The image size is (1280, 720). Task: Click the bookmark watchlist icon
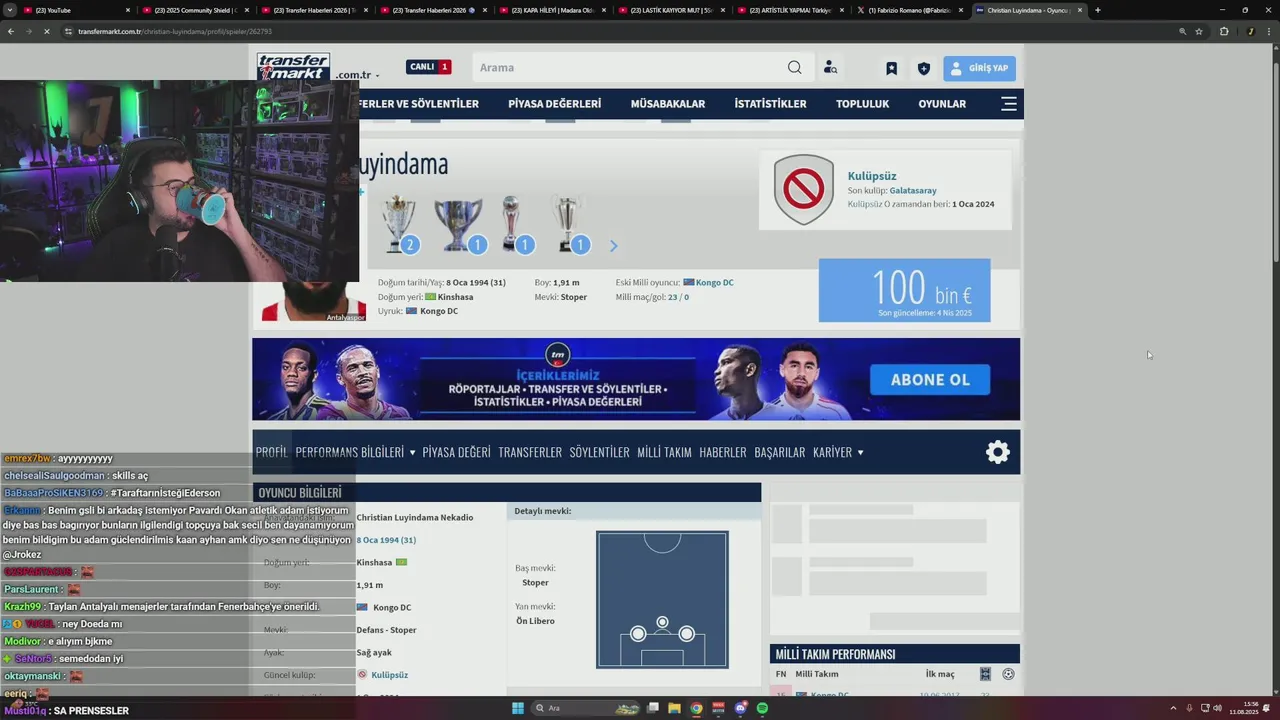coord(891,68)
